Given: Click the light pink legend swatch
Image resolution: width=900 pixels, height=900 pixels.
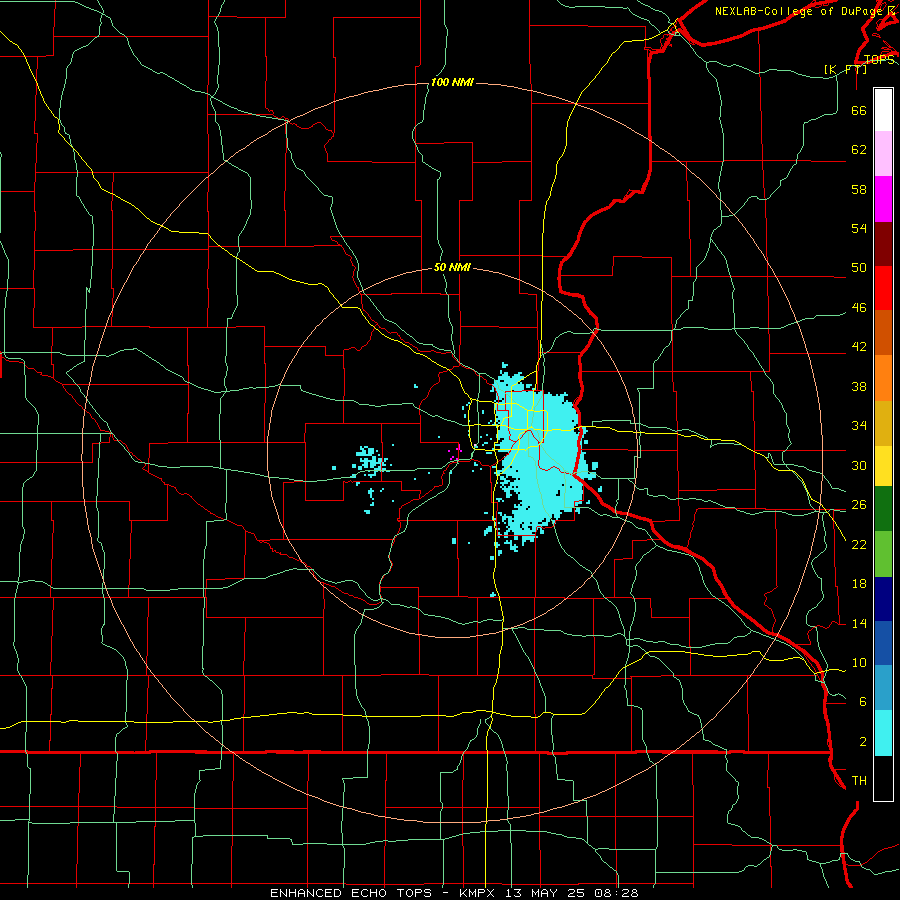Looking at the screenshot, I should coord(883,154).
